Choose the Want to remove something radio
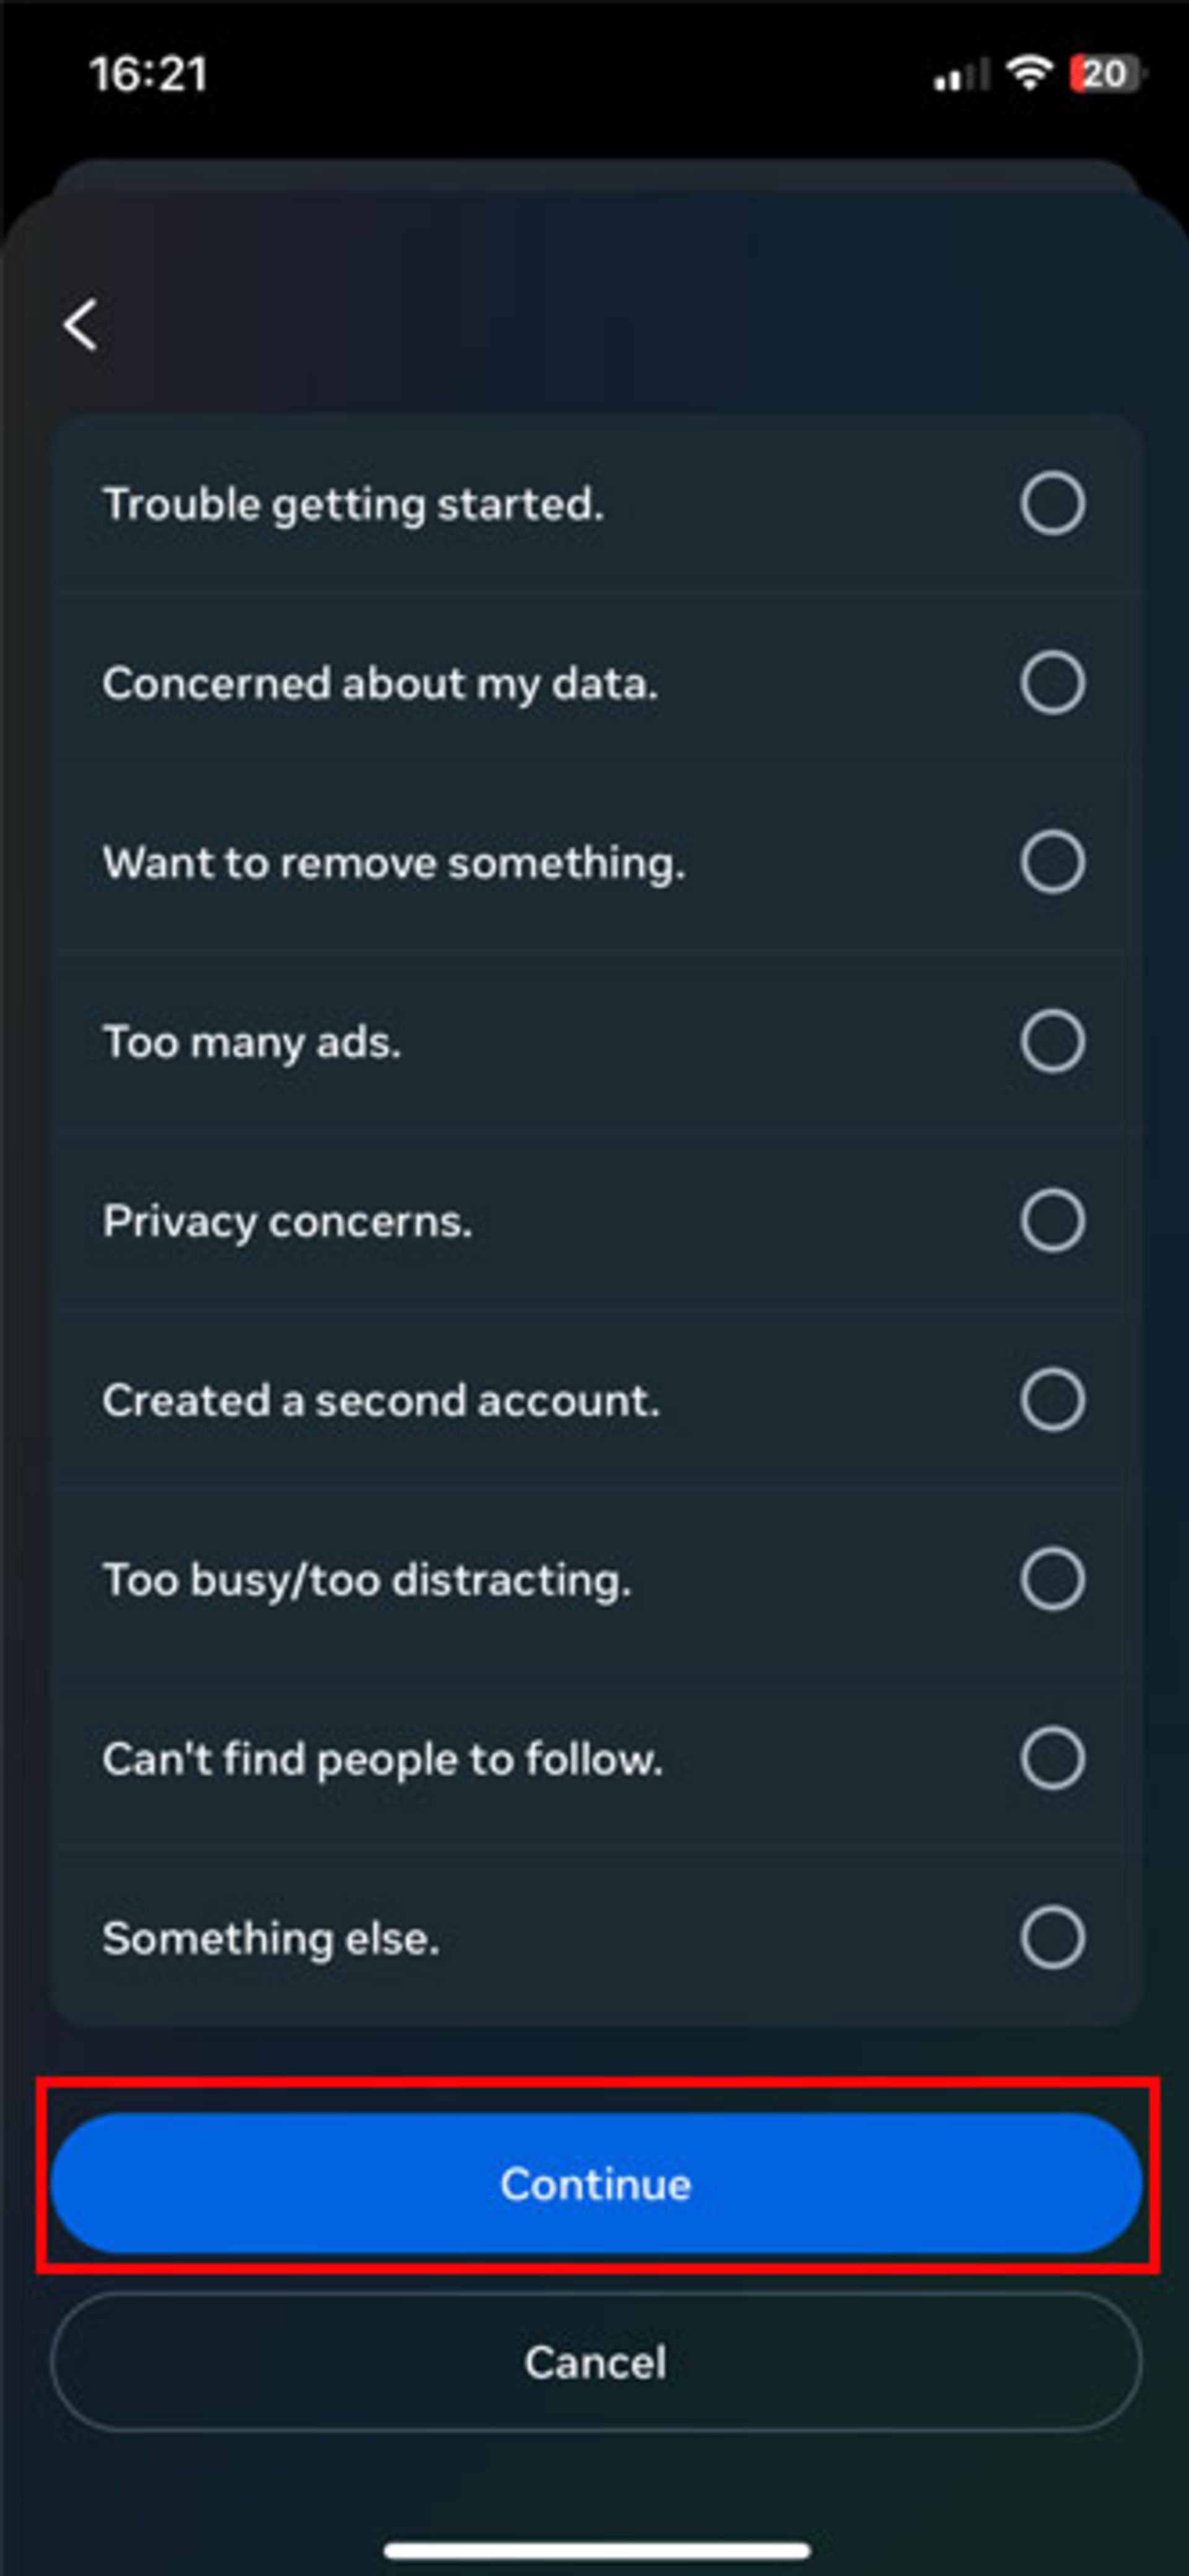The image size is (1189, 2576). (1052, 862)
